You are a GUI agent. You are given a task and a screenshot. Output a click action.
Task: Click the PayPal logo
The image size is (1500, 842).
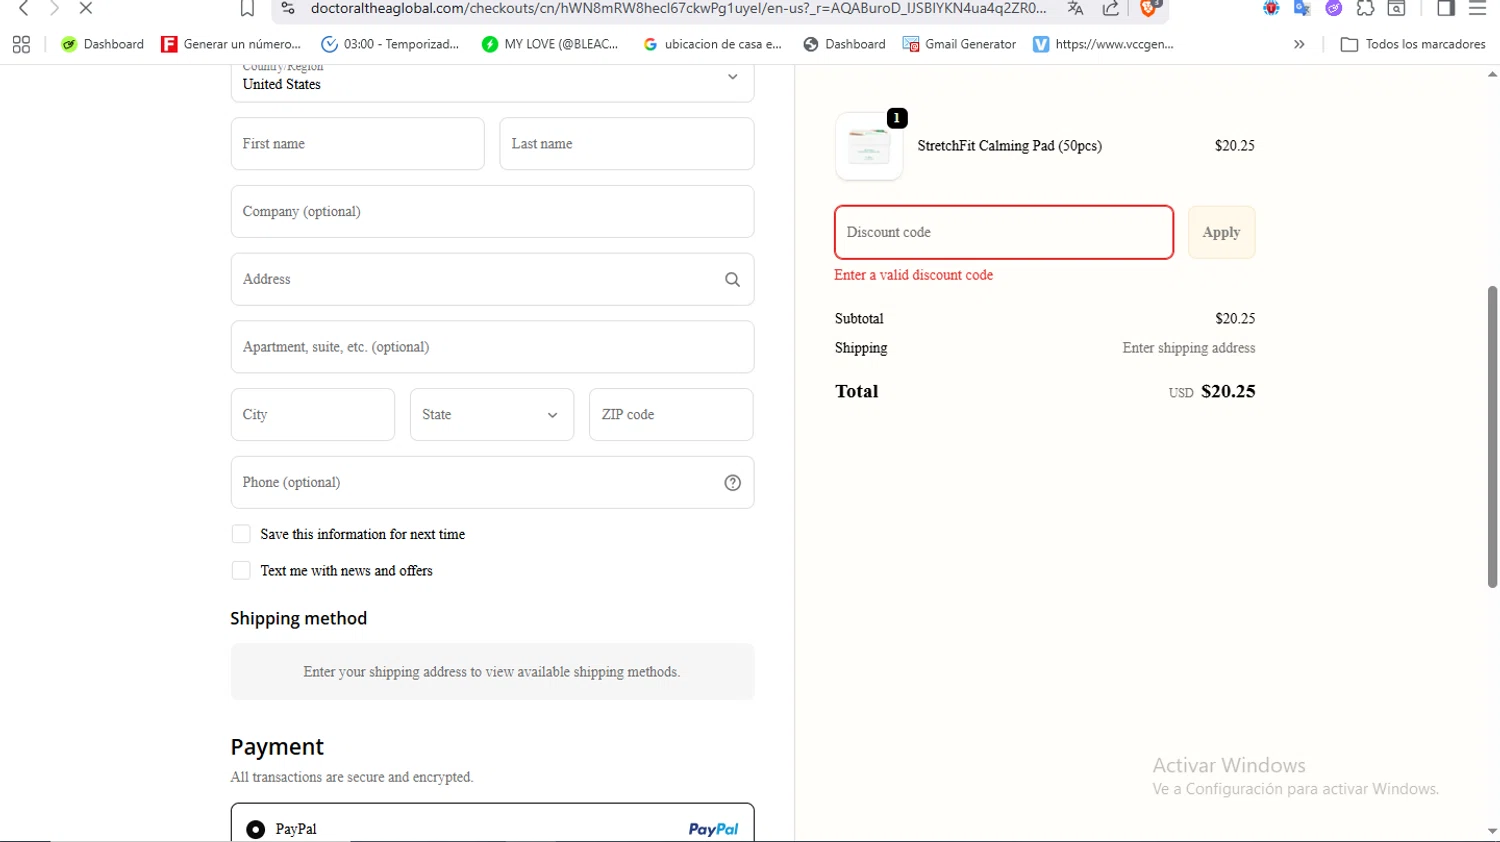713,829
